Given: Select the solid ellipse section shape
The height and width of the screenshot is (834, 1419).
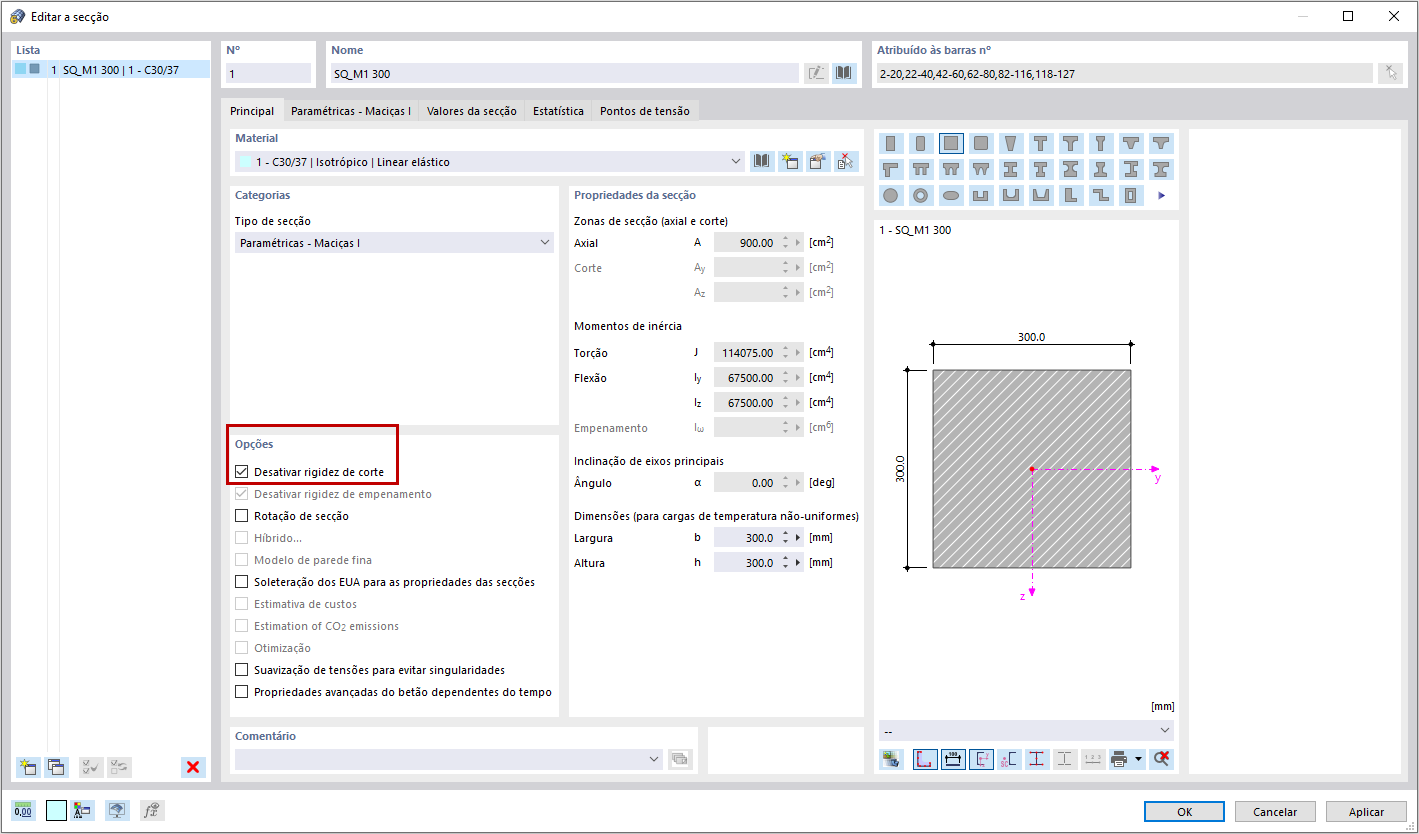Looking at the screenshot, I should point(951,195).
